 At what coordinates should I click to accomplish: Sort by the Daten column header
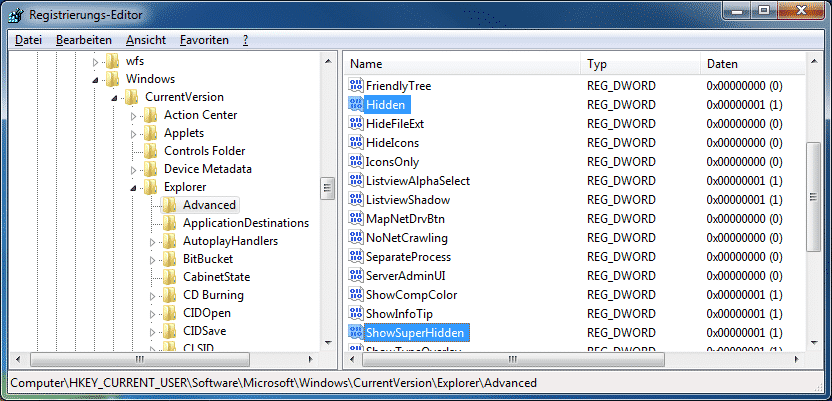tap(753, 64)
